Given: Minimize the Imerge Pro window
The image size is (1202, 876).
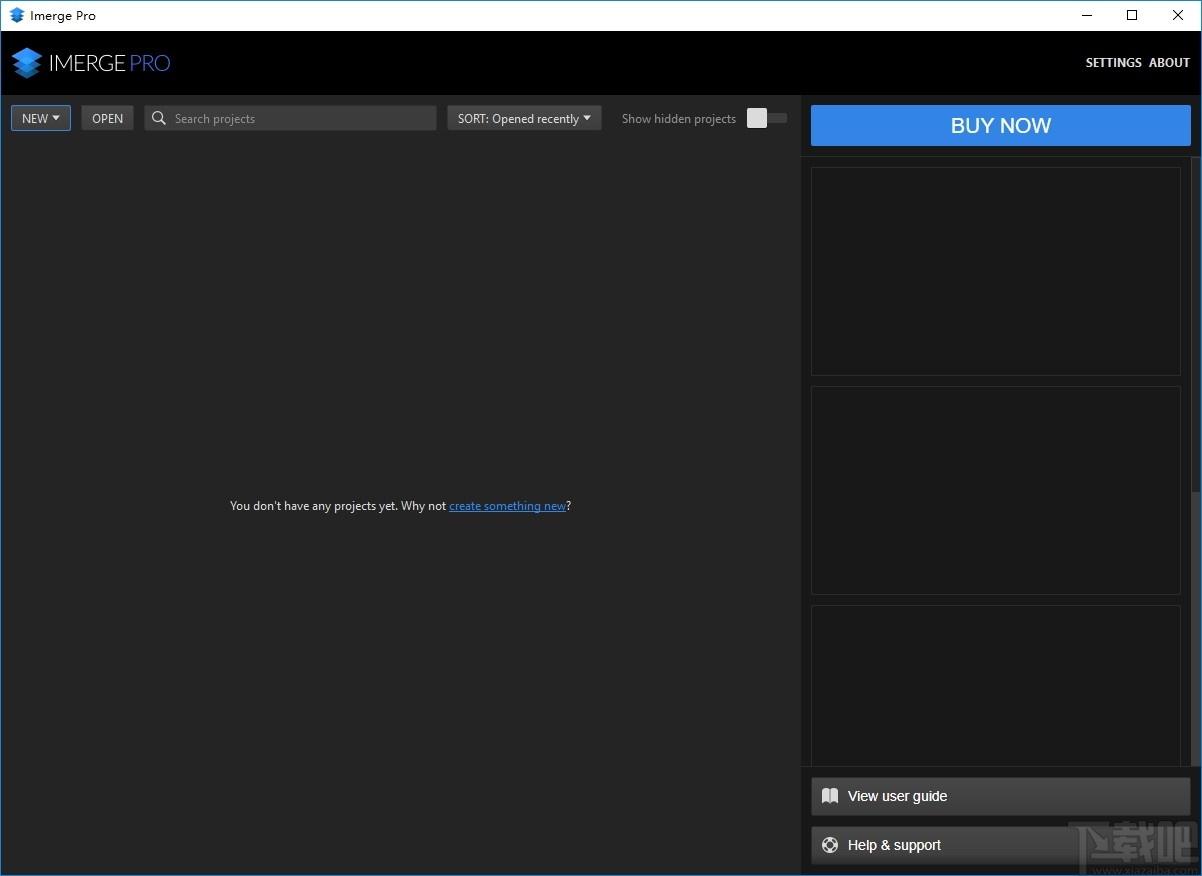Looking at the screenshot, I should point(1087,15).
